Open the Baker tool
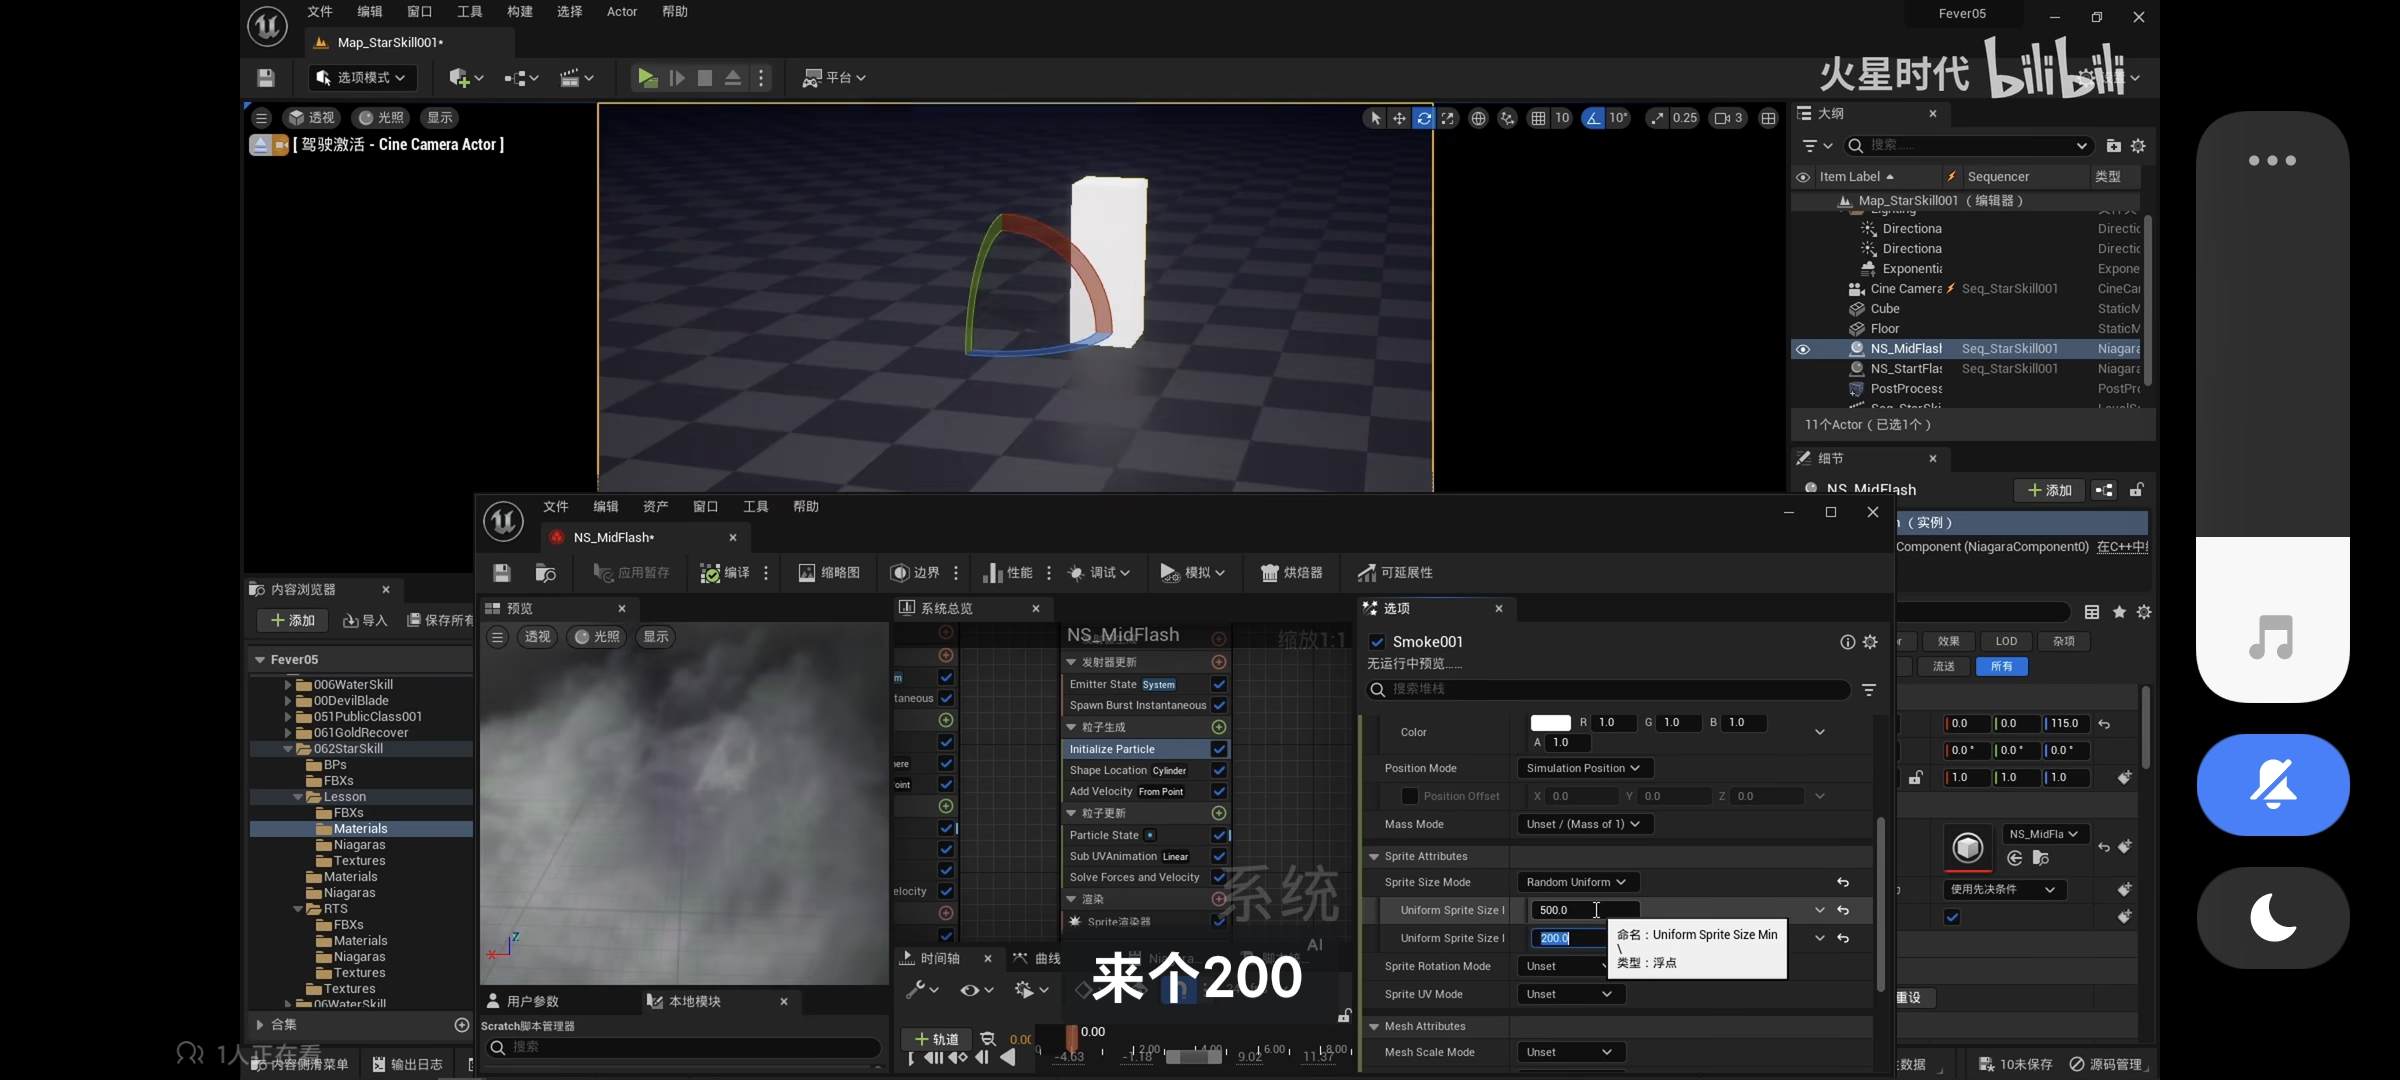 [1291, 573]
